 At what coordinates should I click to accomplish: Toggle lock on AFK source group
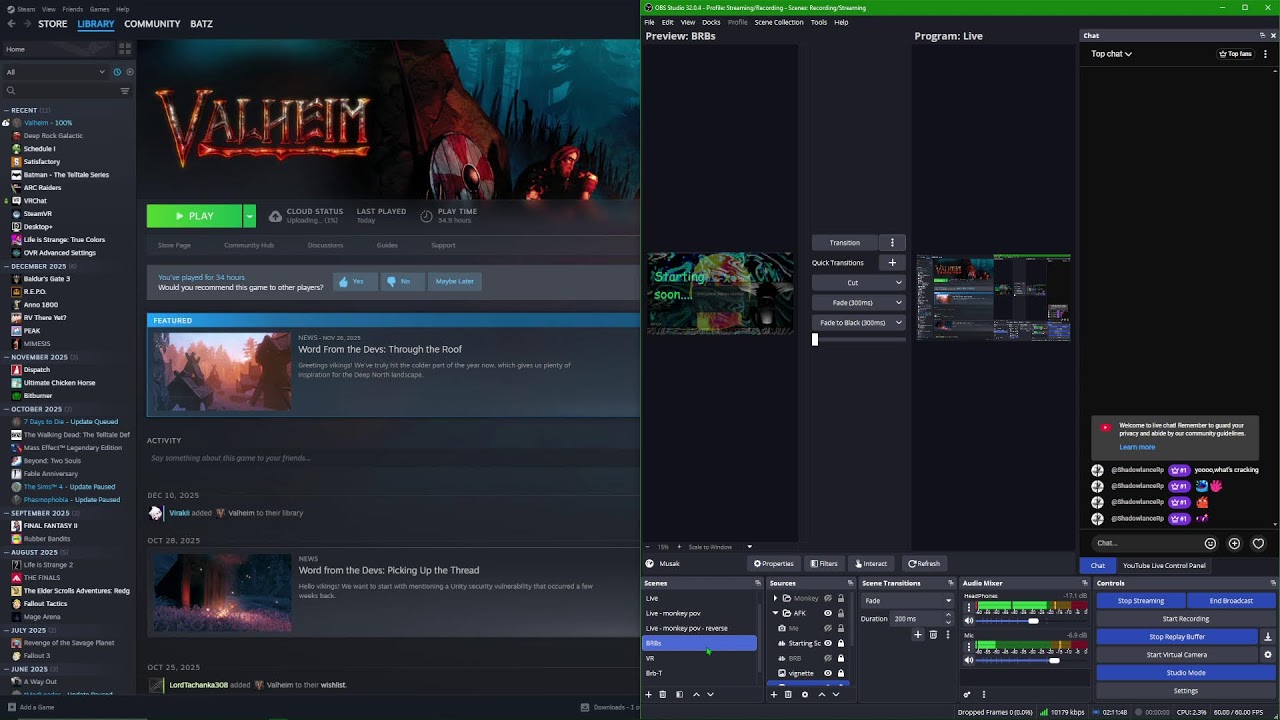pyautogui.click(x=841, y=613)
